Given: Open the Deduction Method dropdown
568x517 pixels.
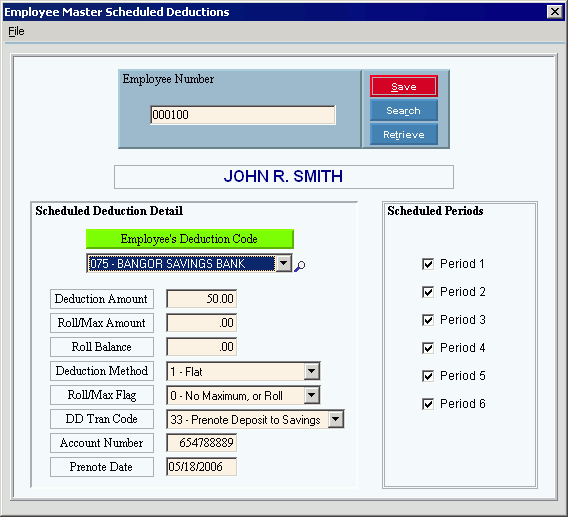Looking at the screenshot, I should point(312,371).
